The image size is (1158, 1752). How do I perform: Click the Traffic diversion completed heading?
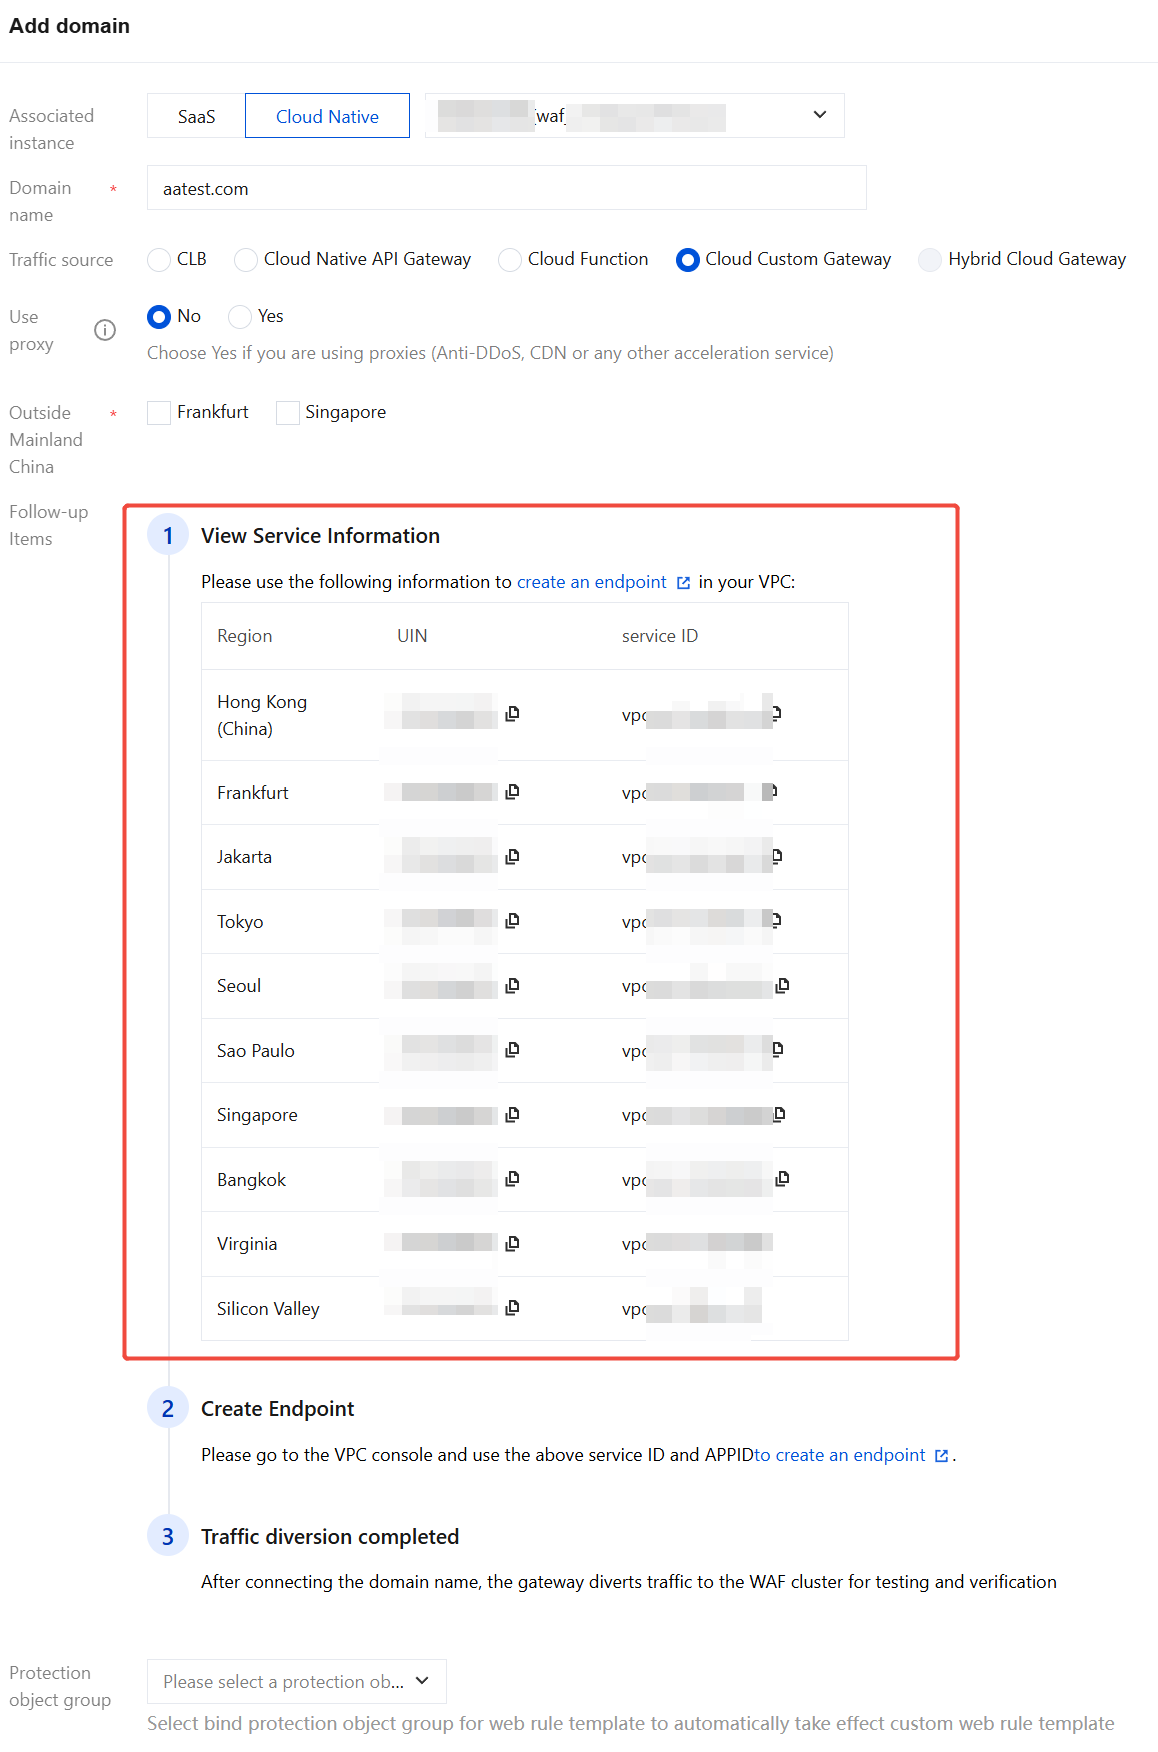tap(330, 1537)
